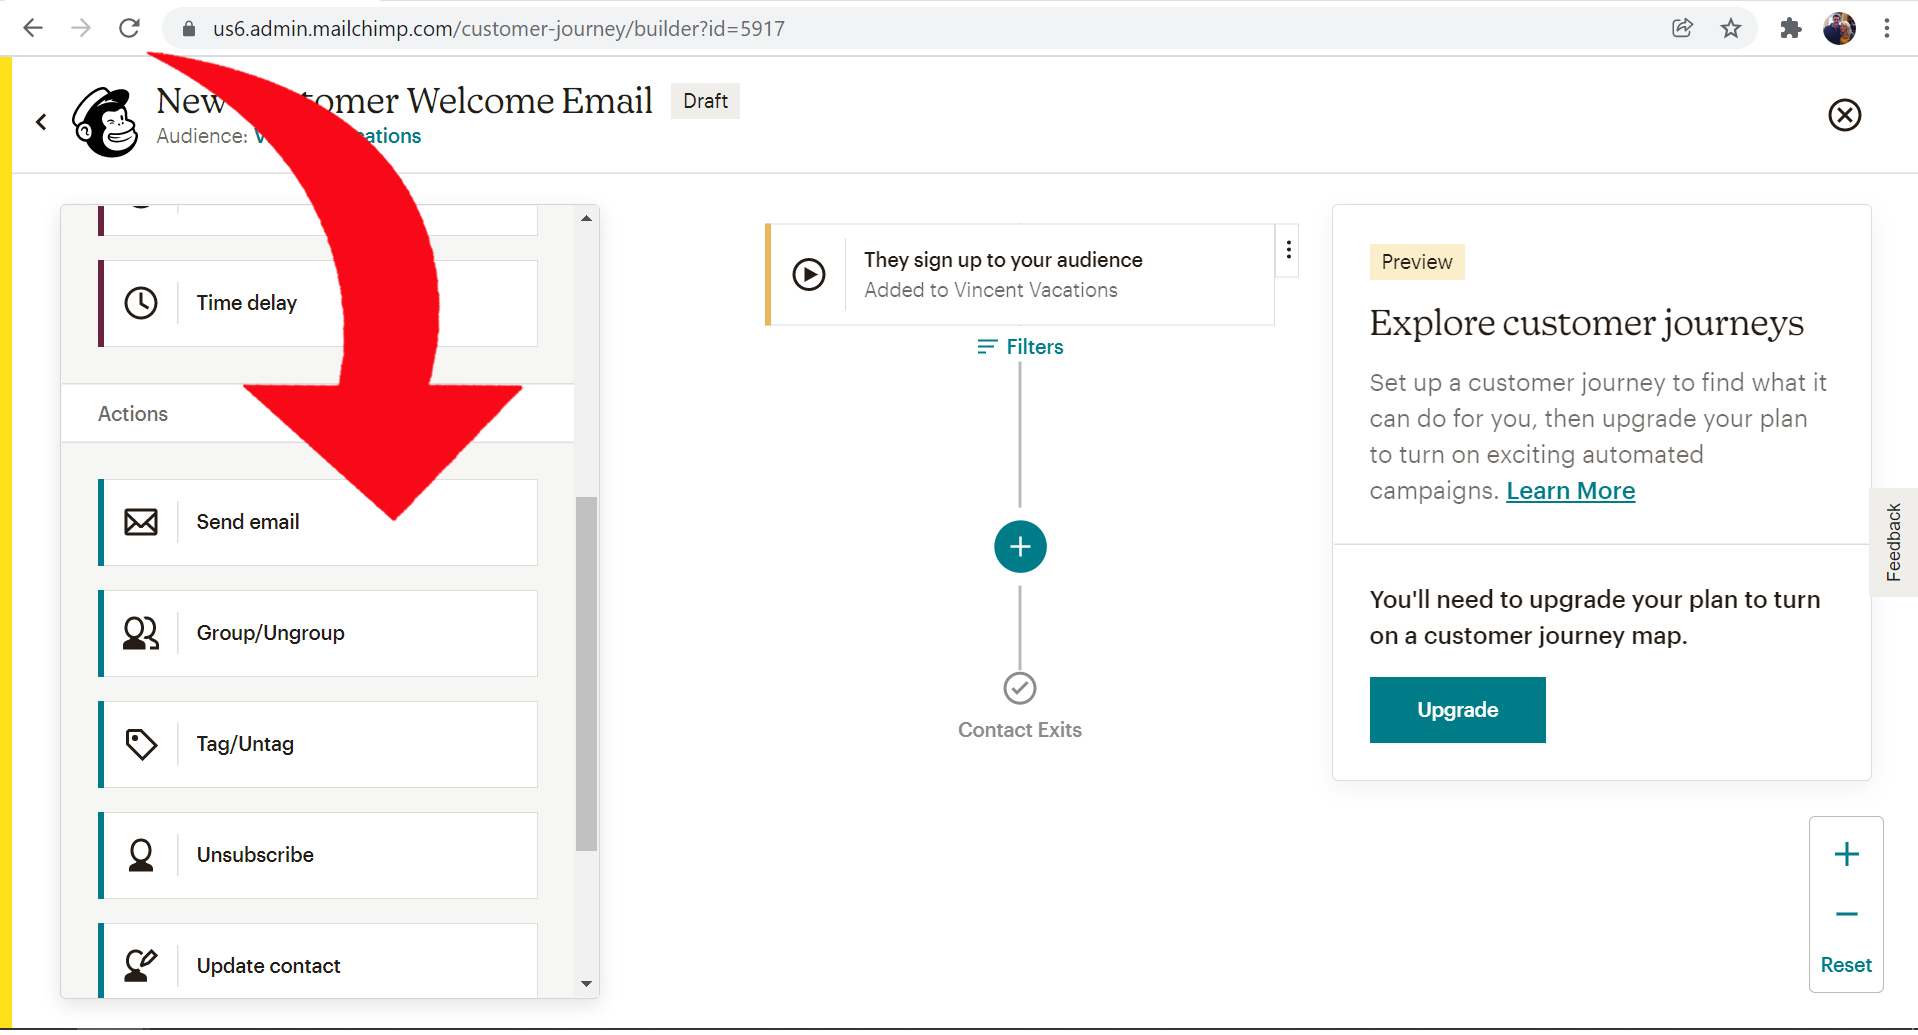Viewport: 1918px width, 1035px height.
Task: Zoom in on the journey map
Action: point(1847,854)
